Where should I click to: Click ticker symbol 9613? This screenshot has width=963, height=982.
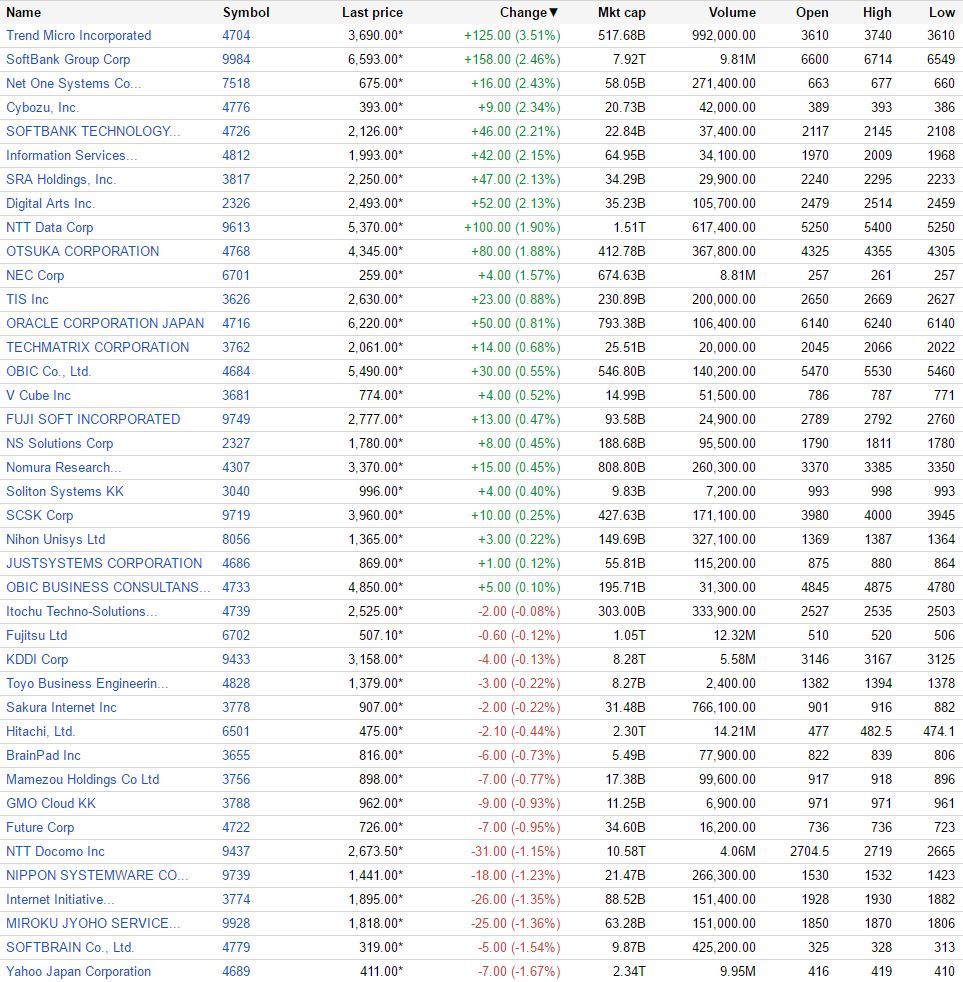click(x=236, y=227)
